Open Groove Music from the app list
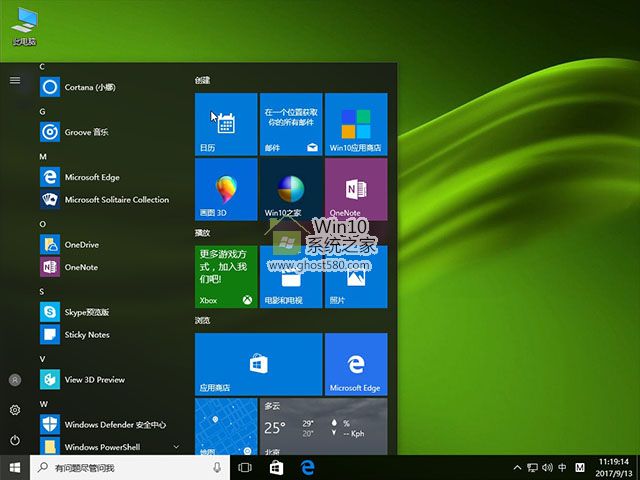 click(x=109, y=132)
